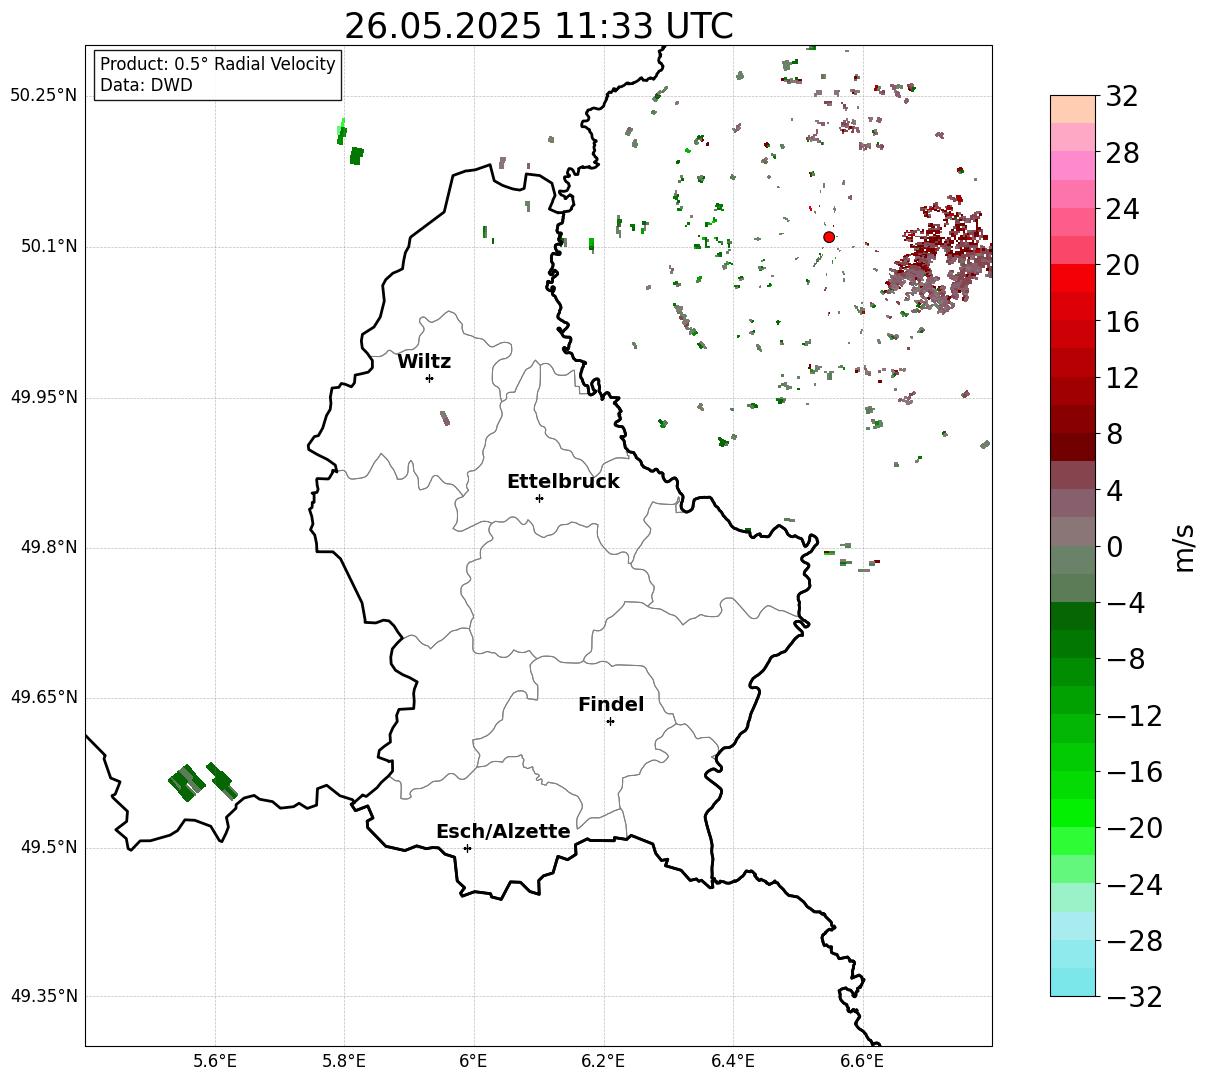Viewport: 1207px width, 1081px height.
Task: Click the colorbar tick value 0
Action: pos(1114,547)
